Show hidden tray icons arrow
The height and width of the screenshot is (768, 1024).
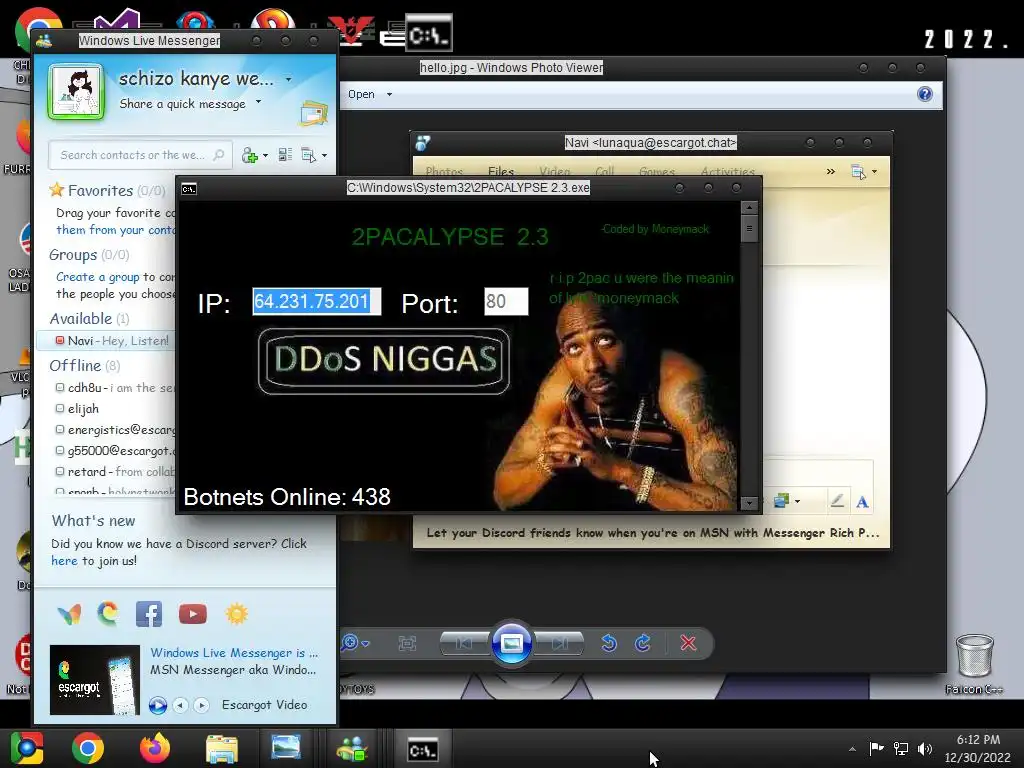tap(852, 749)
